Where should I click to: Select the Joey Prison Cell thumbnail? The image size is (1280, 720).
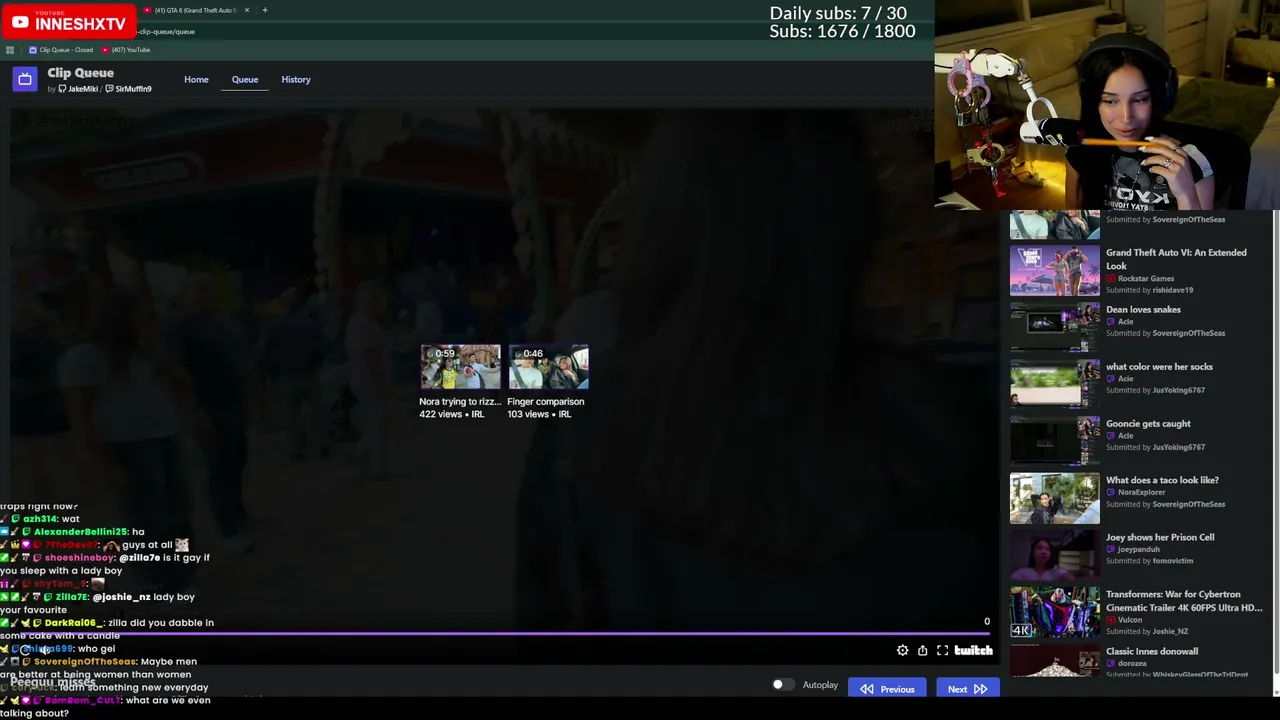click(x=1054, y=555)
